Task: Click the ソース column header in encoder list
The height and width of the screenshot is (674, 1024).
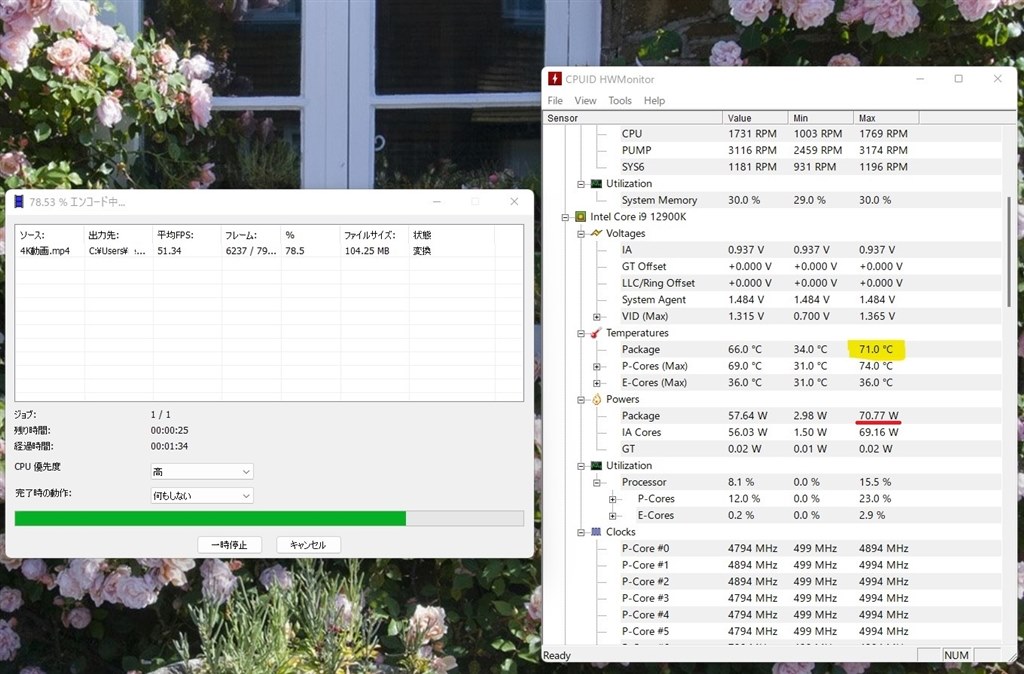Action: click(x=50, y=234)
